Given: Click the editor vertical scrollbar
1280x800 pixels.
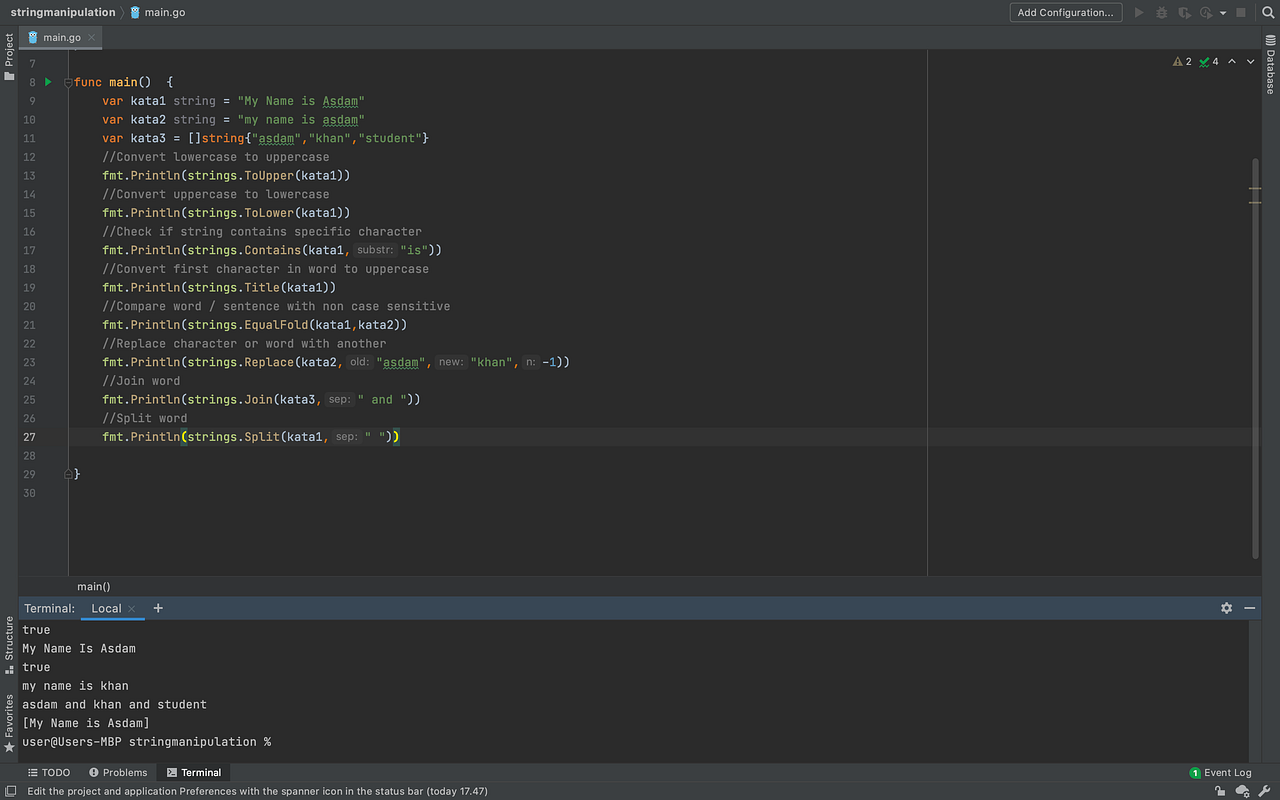Looking at the screenshot, I should 1255,358.
